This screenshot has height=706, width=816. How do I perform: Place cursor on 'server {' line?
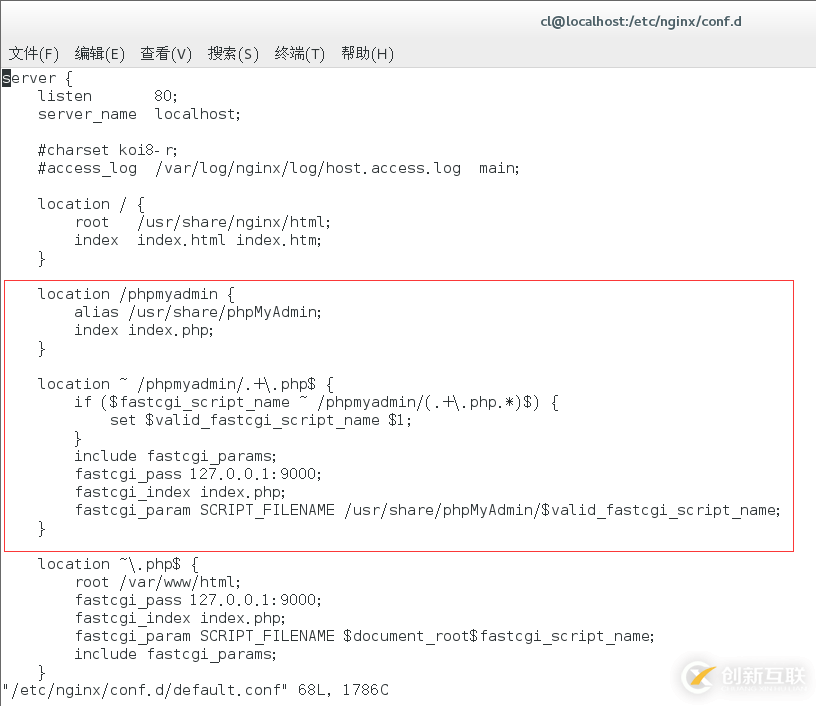[37, 78]
